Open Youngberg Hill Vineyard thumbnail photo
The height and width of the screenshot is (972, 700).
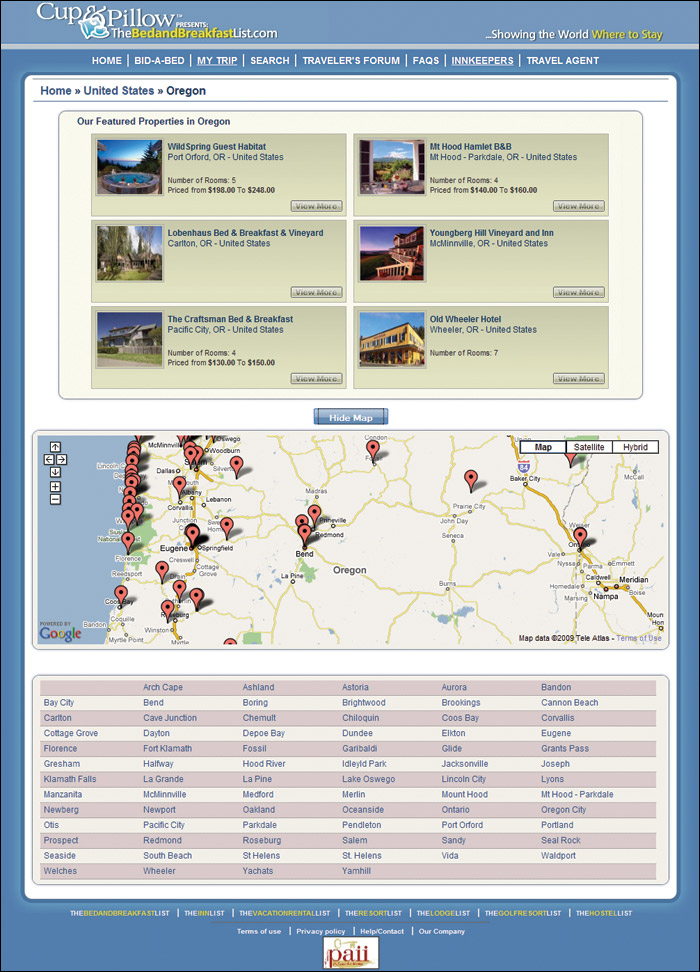click(x=392, y=254)
